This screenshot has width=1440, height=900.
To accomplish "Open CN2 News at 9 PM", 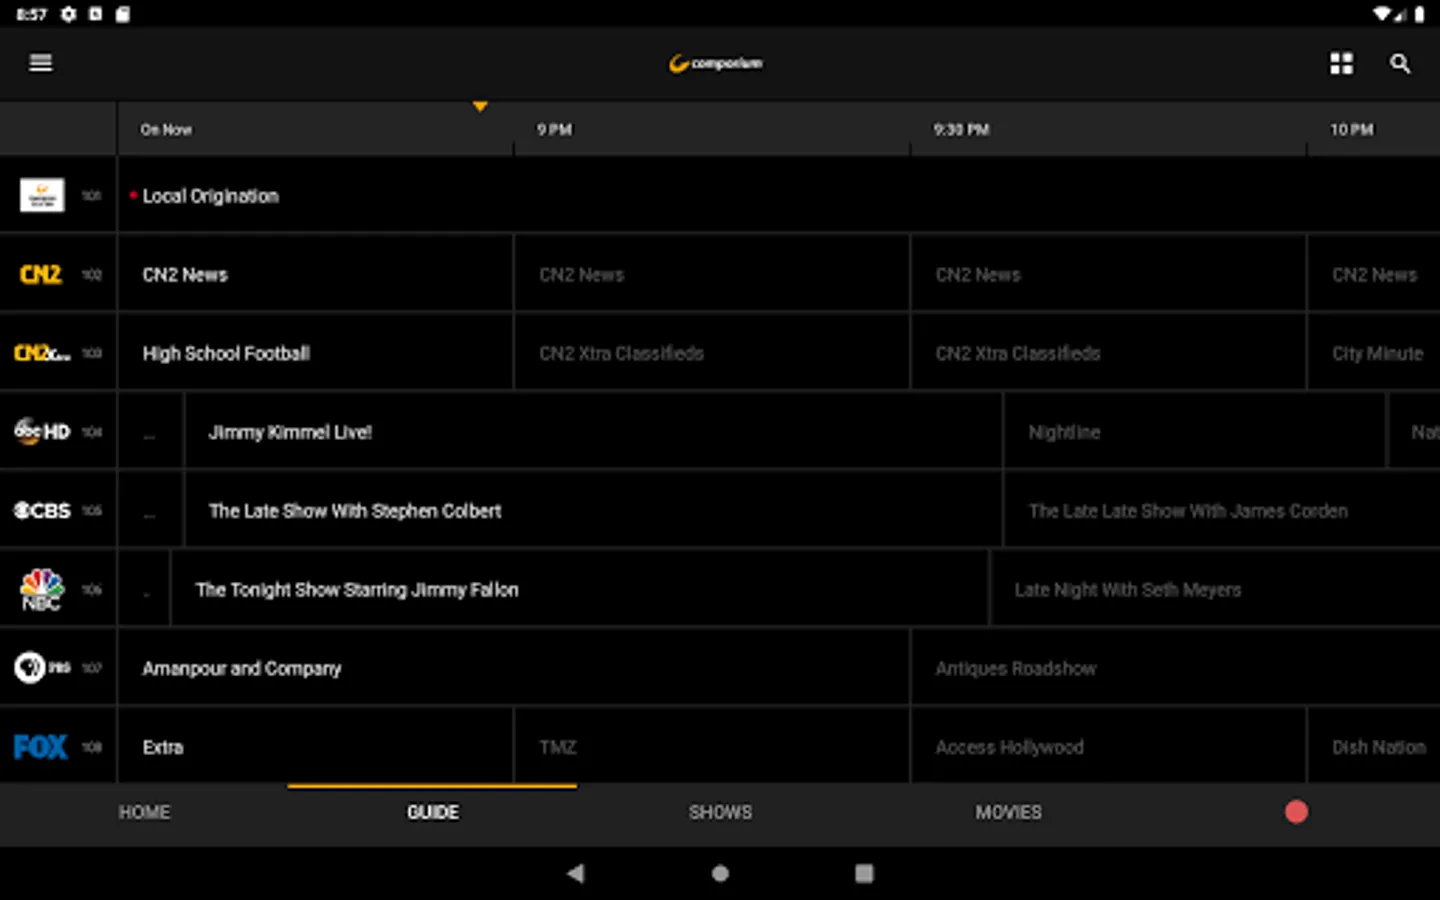I will point(712,275).
